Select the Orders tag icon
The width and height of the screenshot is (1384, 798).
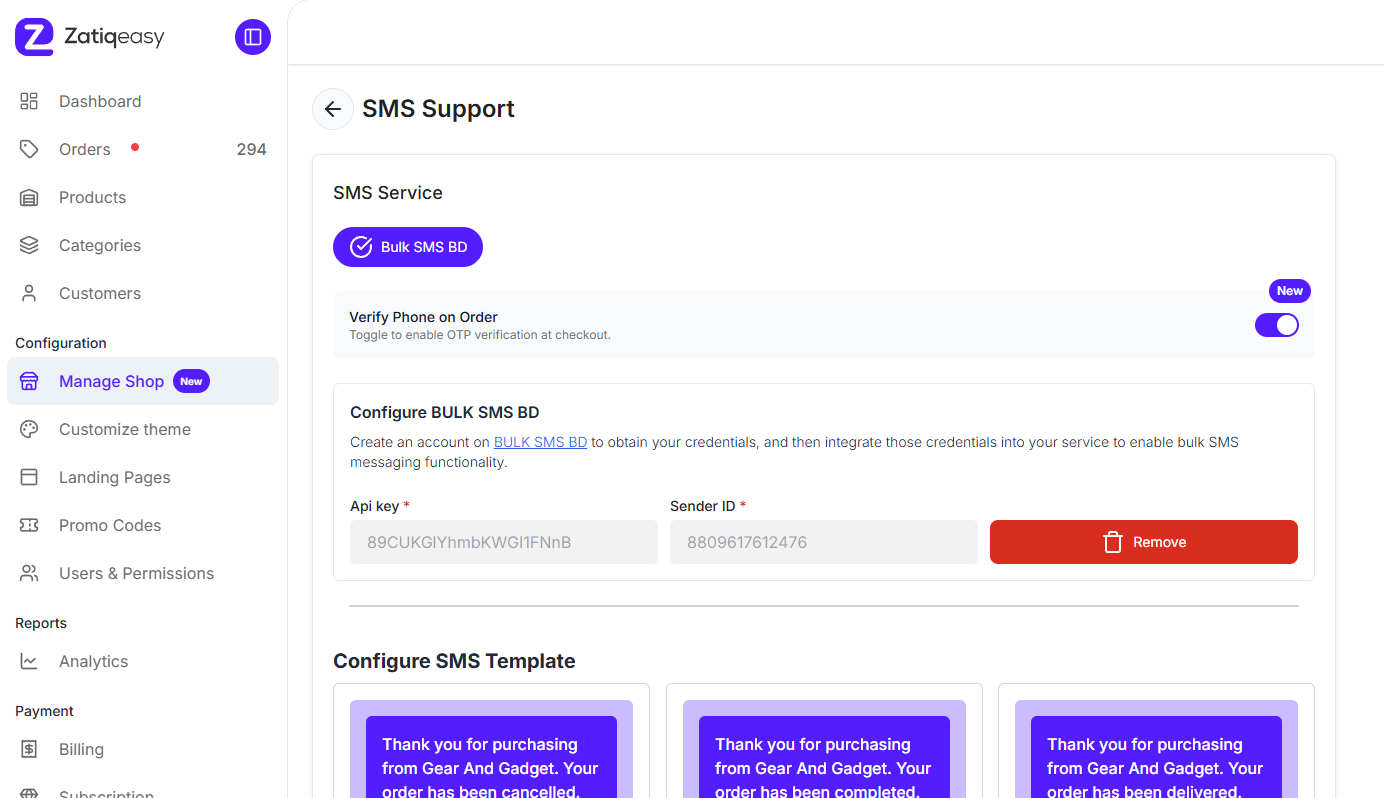pos(29,148)
